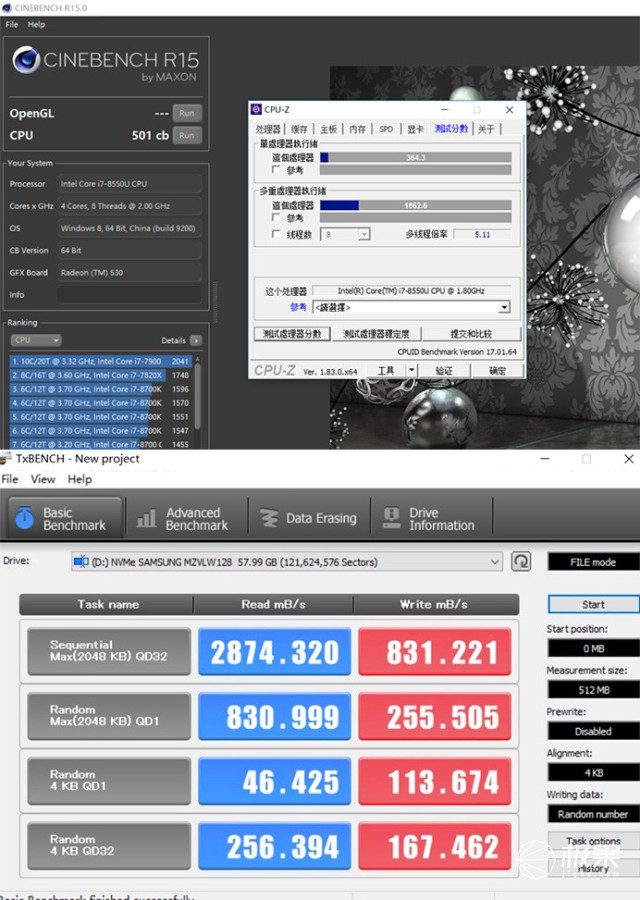Click Random 4 KB QD32 task button
Viewport: 640px width, 900px height.
point(109,845)
